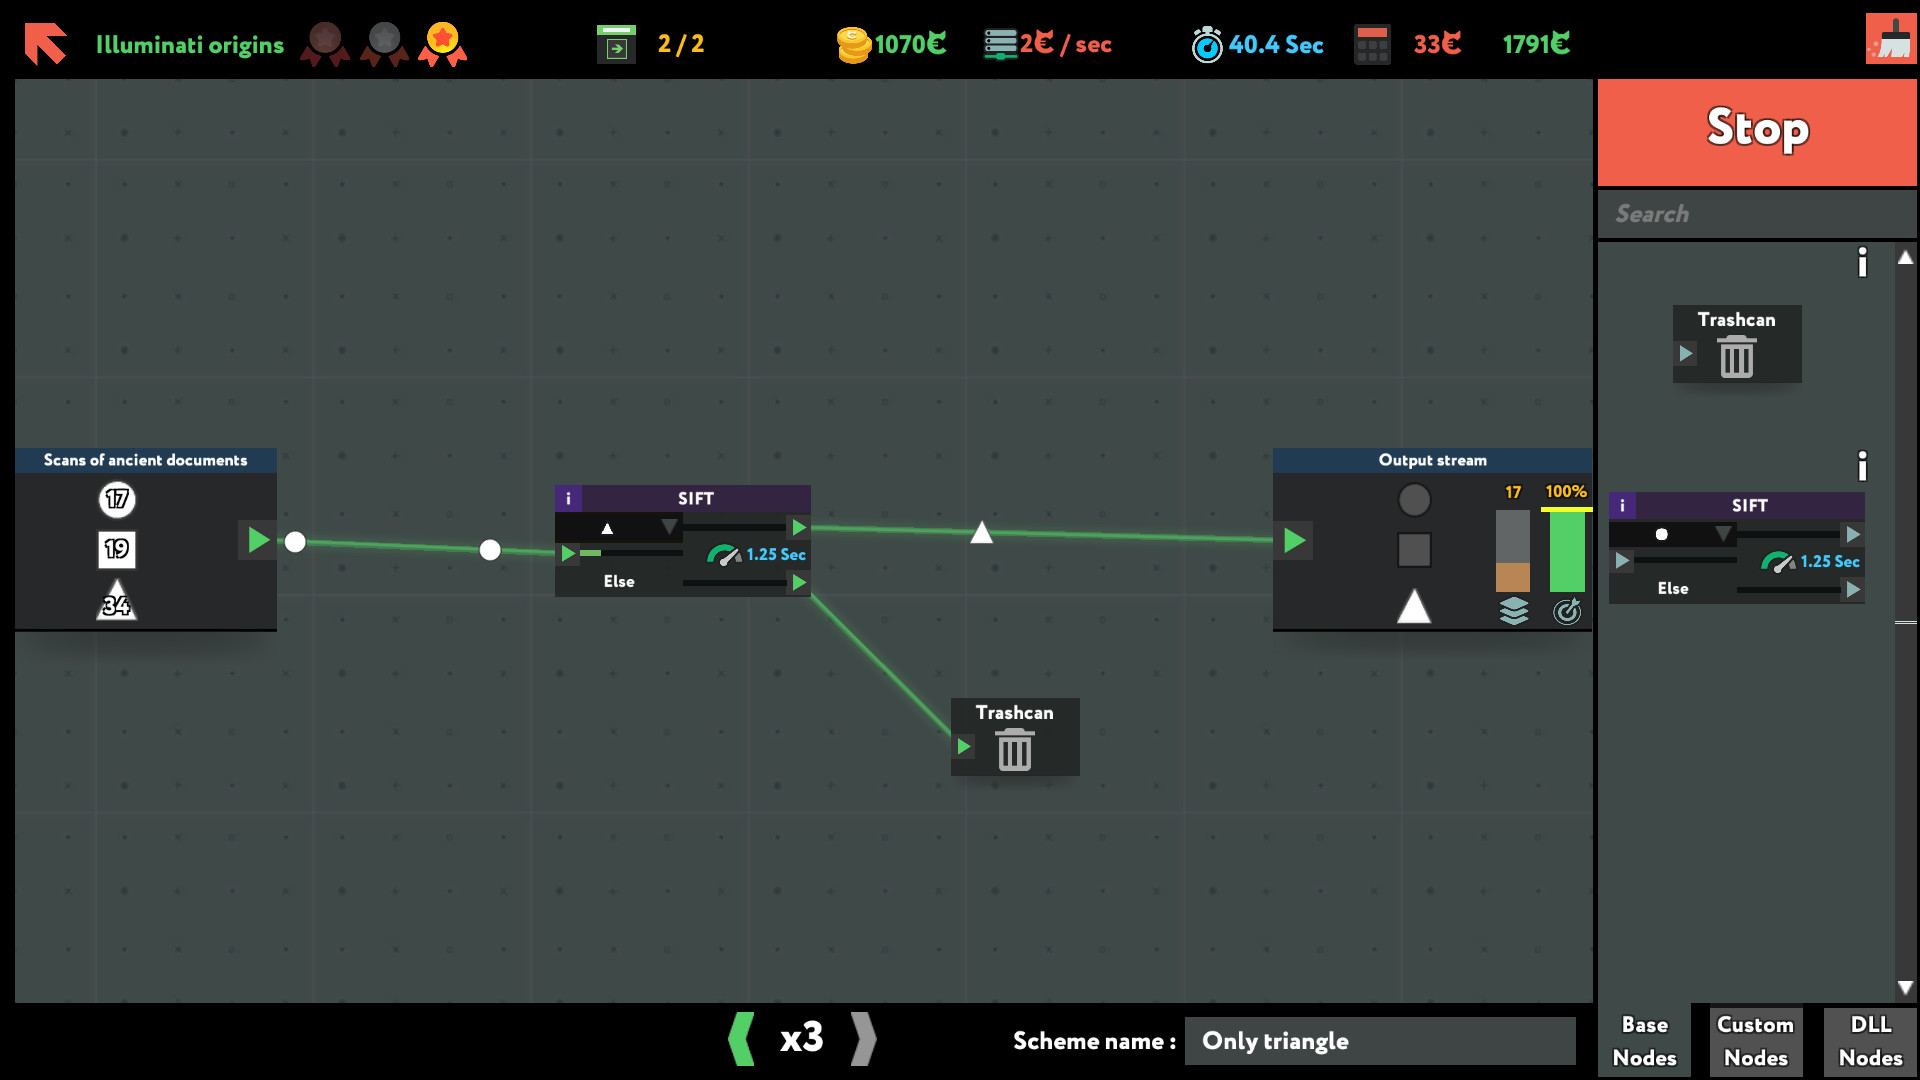Image resolution: width=1920 pixels, height=1080 pixels.
Task: Click the Trashcan node icon on canvas
Action: click(x=1013, y=748)
